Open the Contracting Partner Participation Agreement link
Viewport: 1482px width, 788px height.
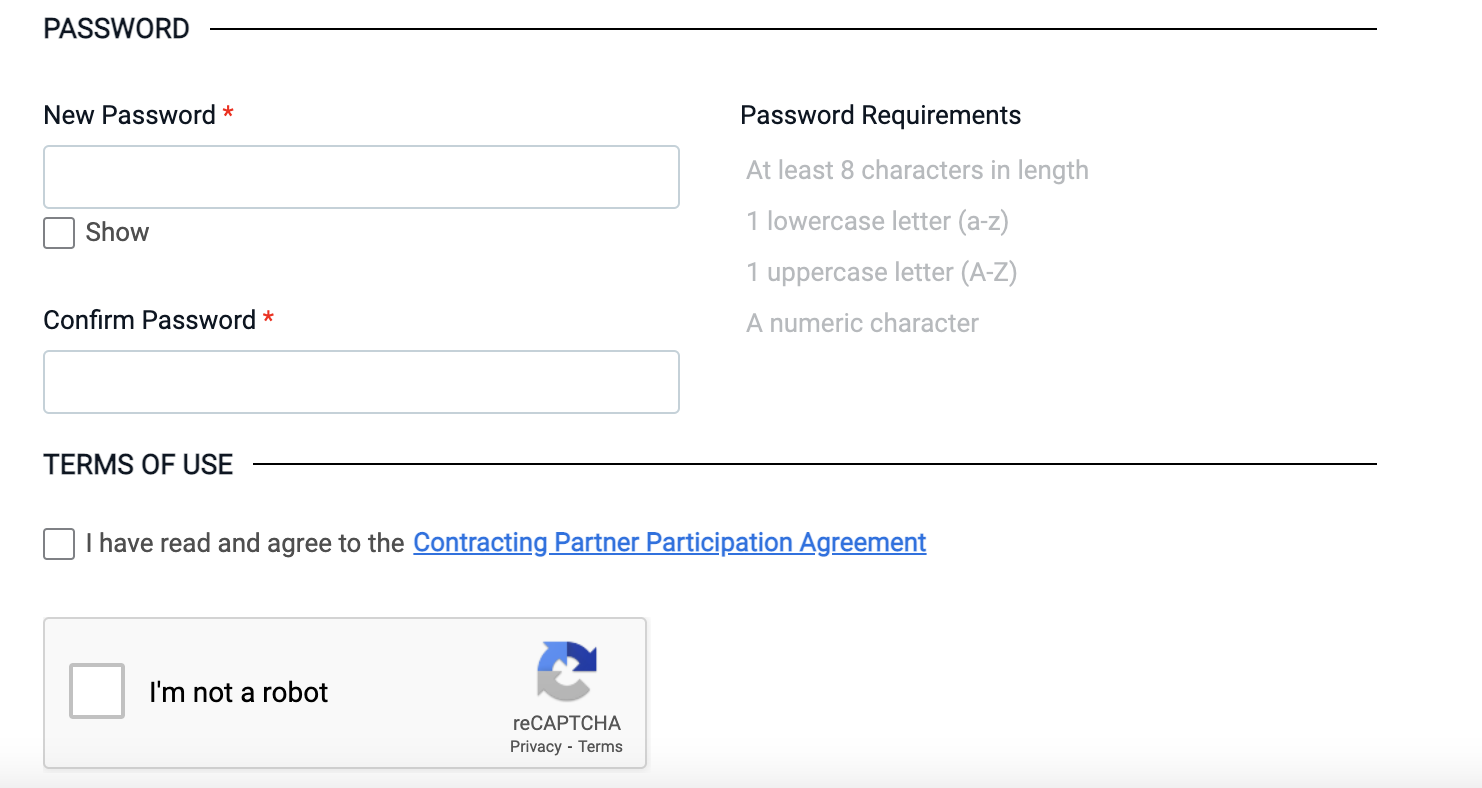click(x=669, y=543)
